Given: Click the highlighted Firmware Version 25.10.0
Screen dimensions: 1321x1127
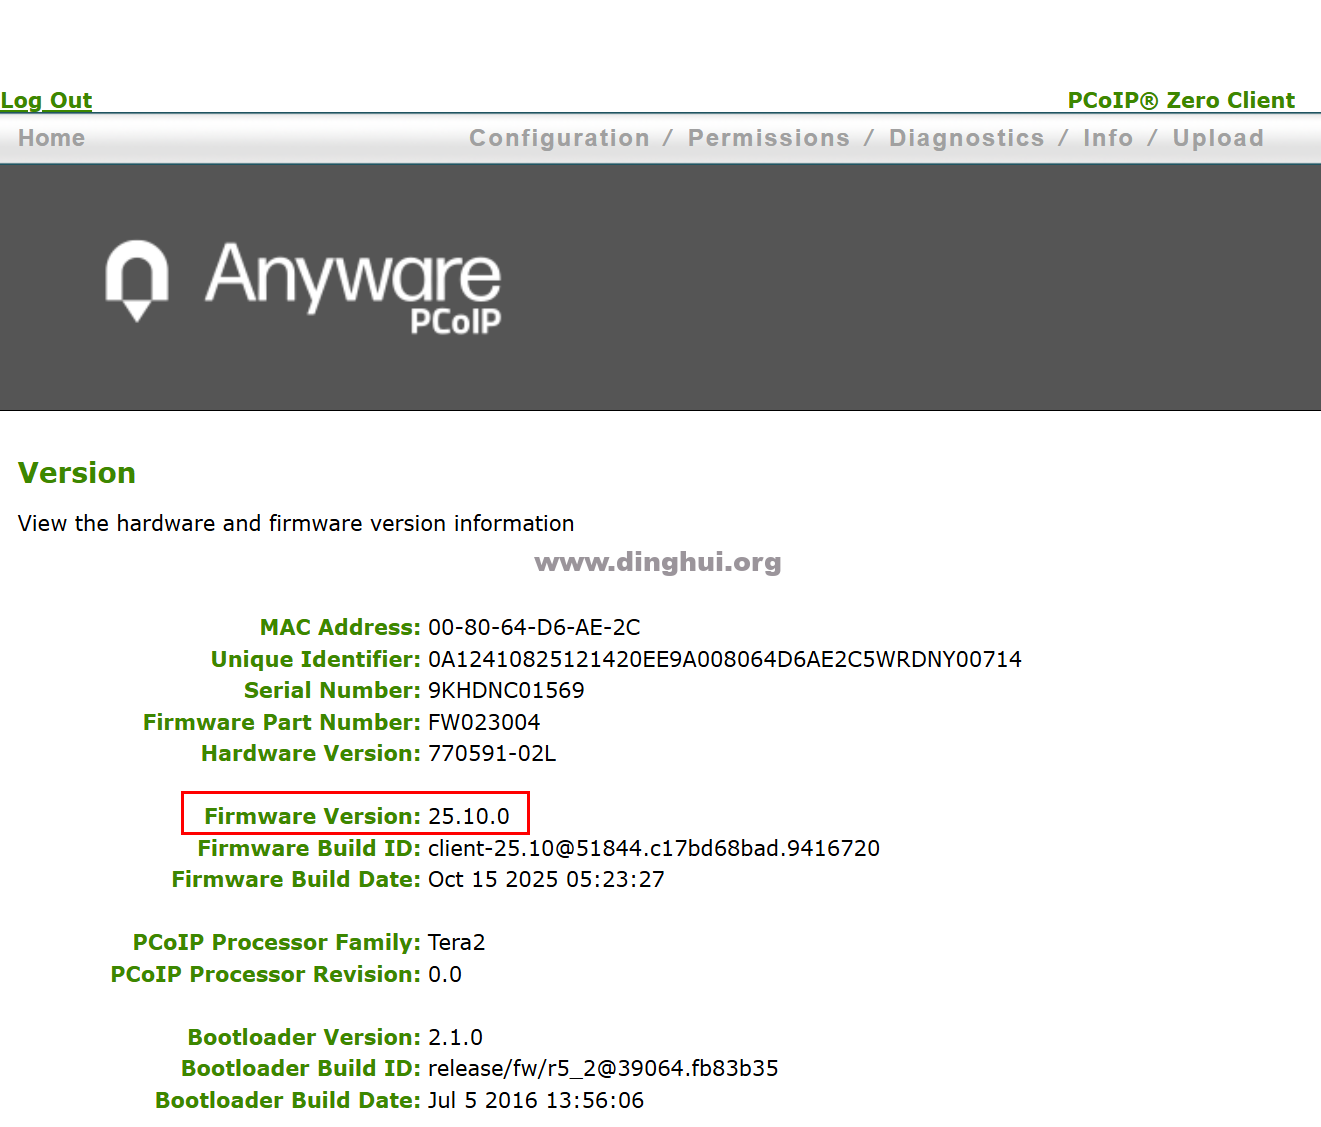Looking at the screenshot, I should coord(468,817).
